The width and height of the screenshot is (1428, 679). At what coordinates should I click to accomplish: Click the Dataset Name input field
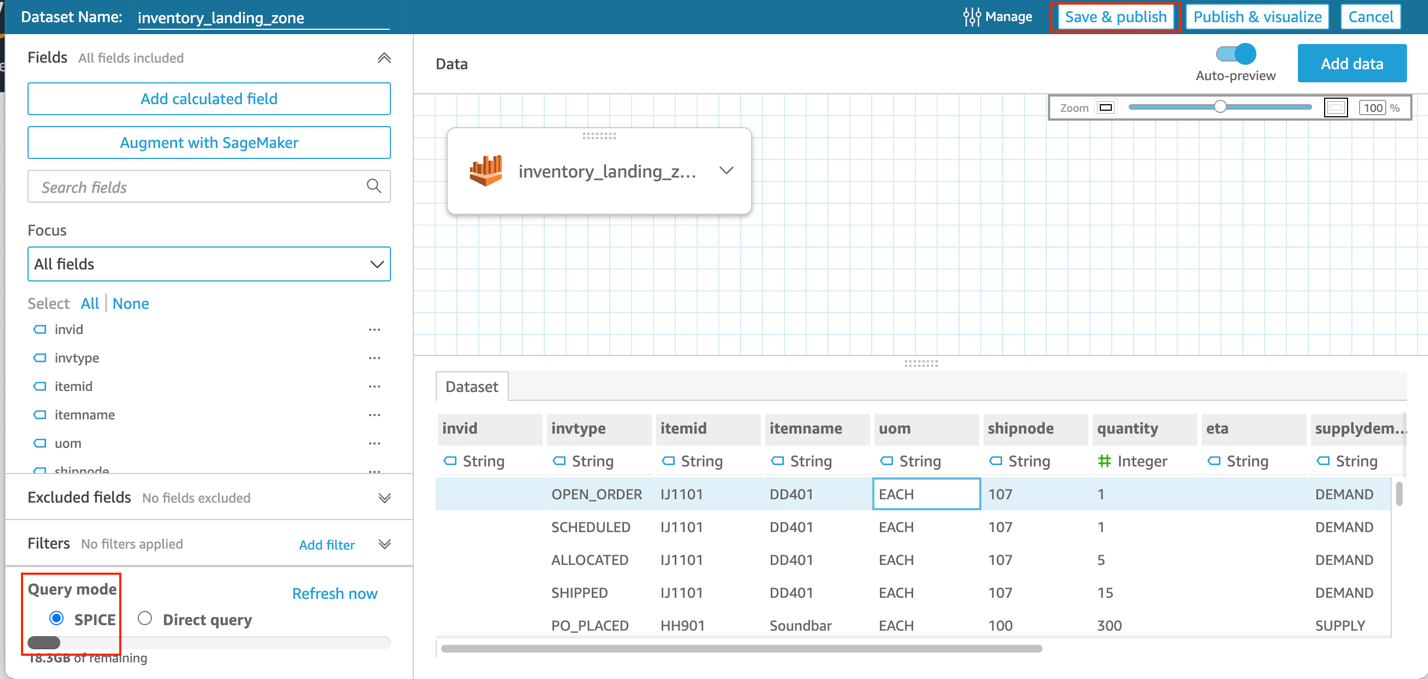click(x=263, y=18)
